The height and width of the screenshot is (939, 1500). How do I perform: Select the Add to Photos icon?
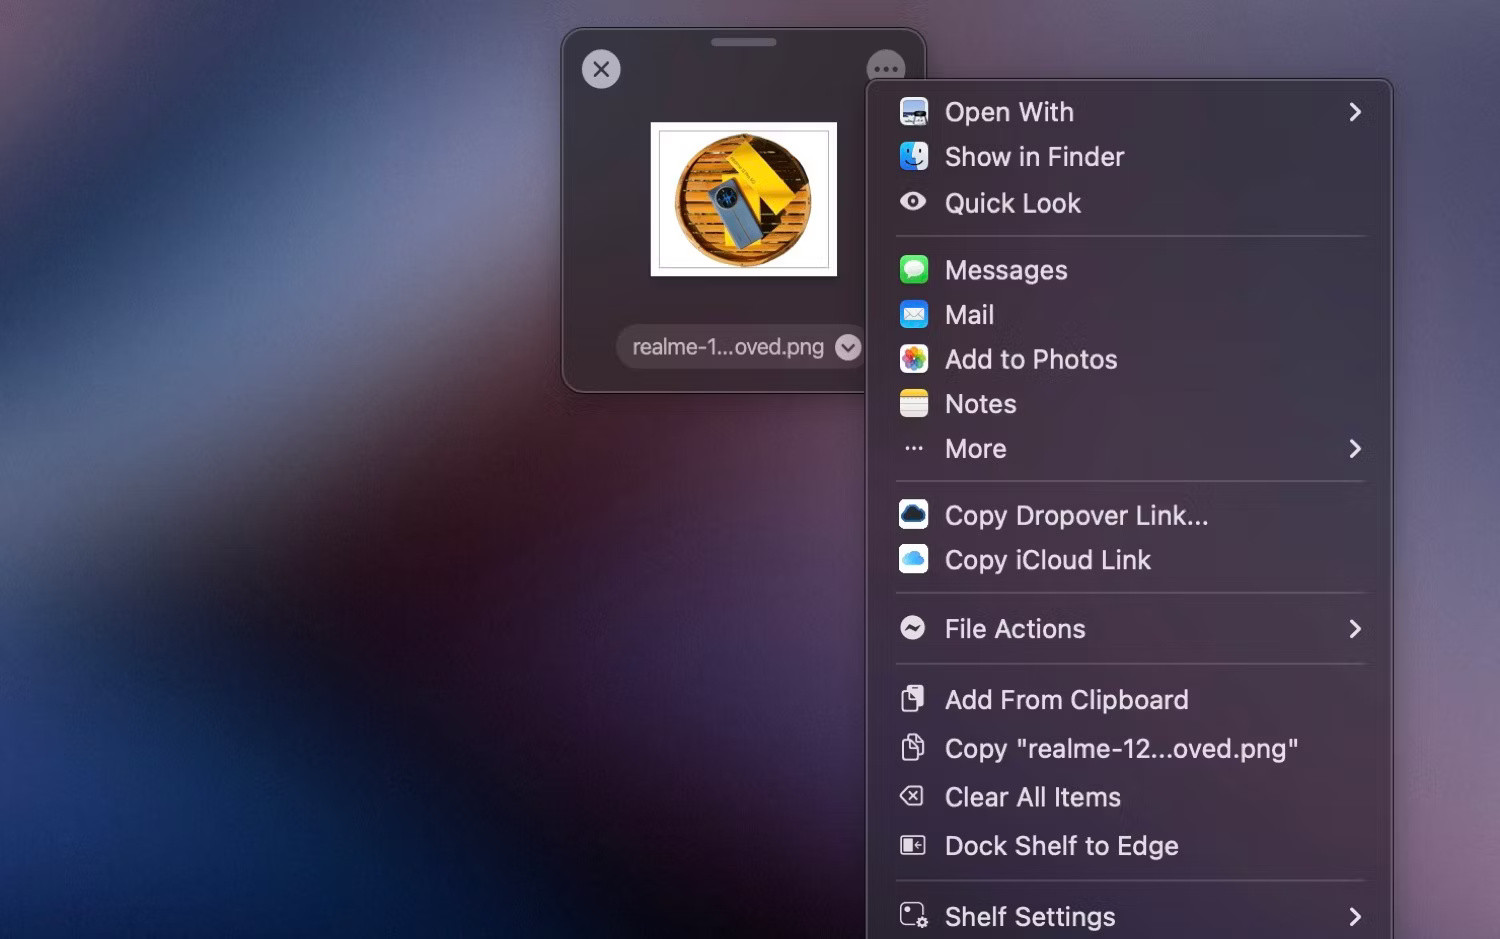click(x=913, y=358)
